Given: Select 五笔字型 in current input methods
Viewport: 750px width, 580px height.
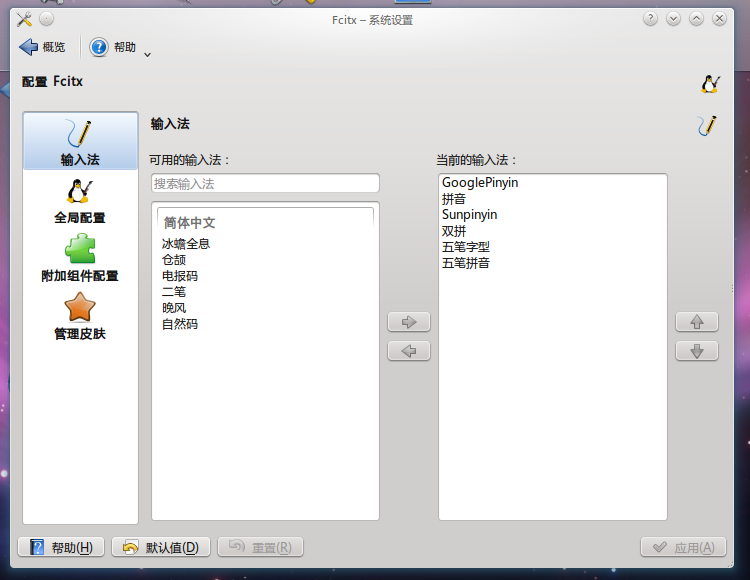Looking at the screenshot, I should 552,247.
